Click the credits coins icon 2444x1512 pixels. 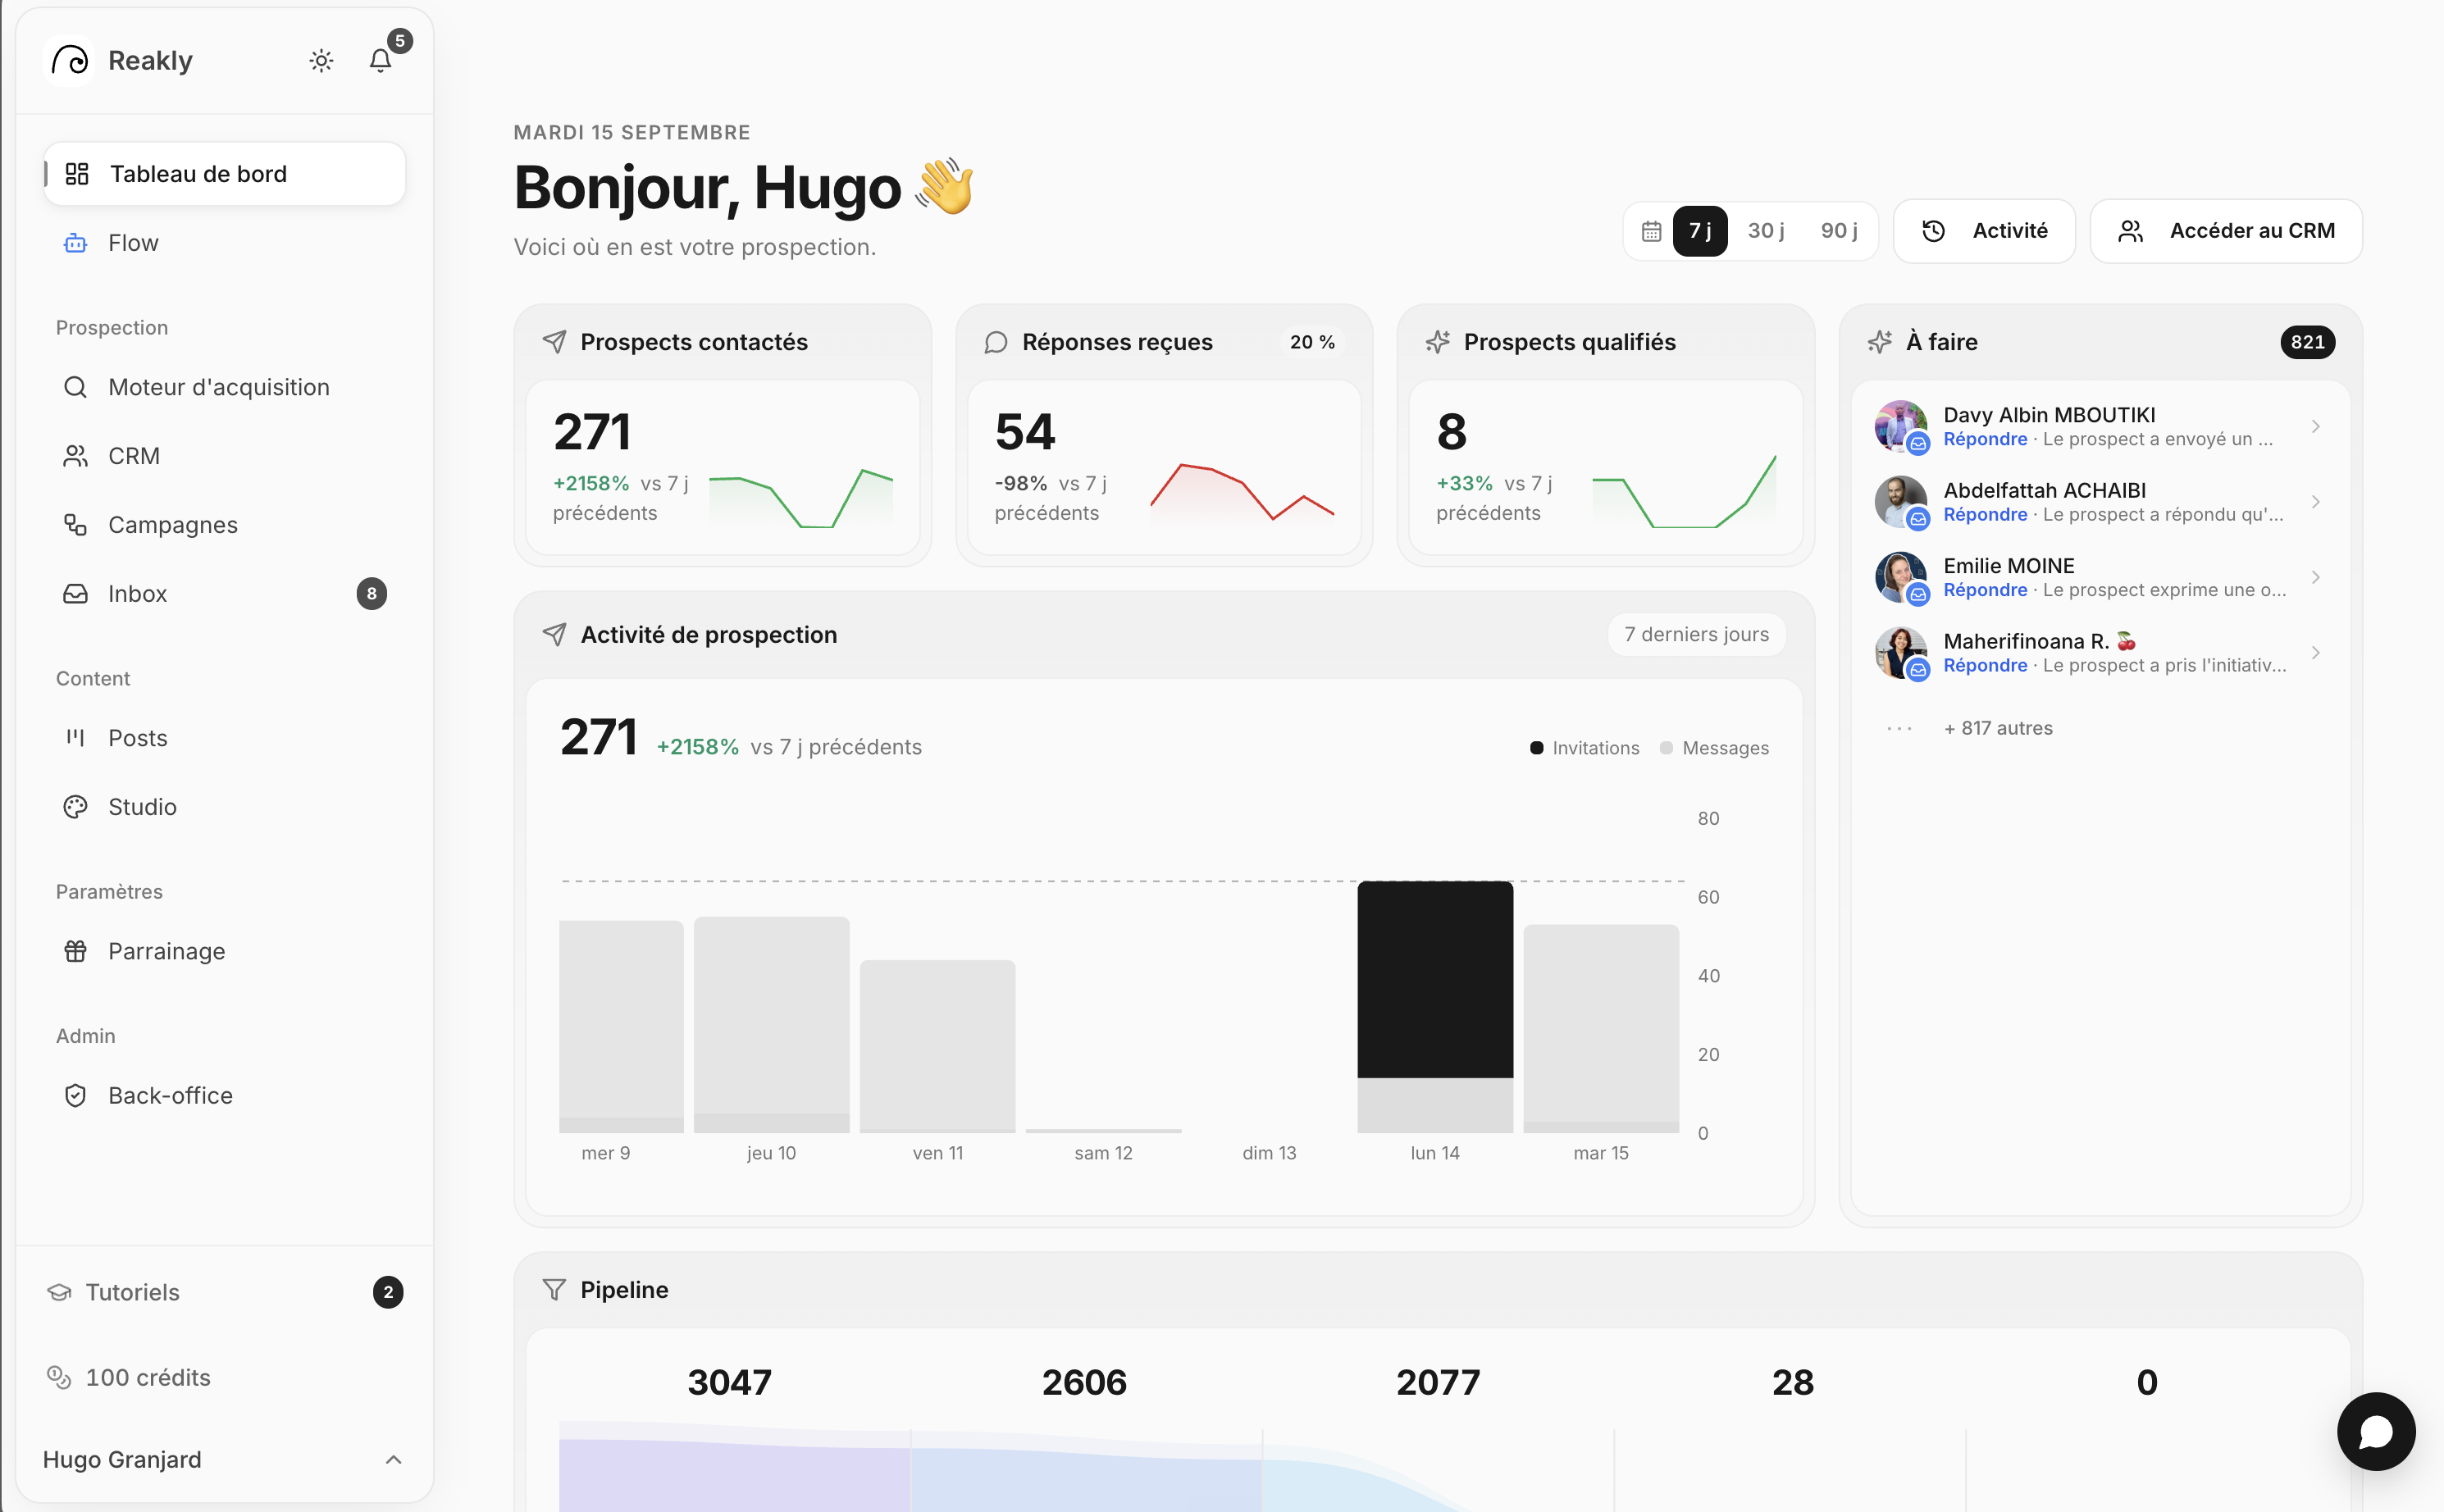coord(59,1378)
